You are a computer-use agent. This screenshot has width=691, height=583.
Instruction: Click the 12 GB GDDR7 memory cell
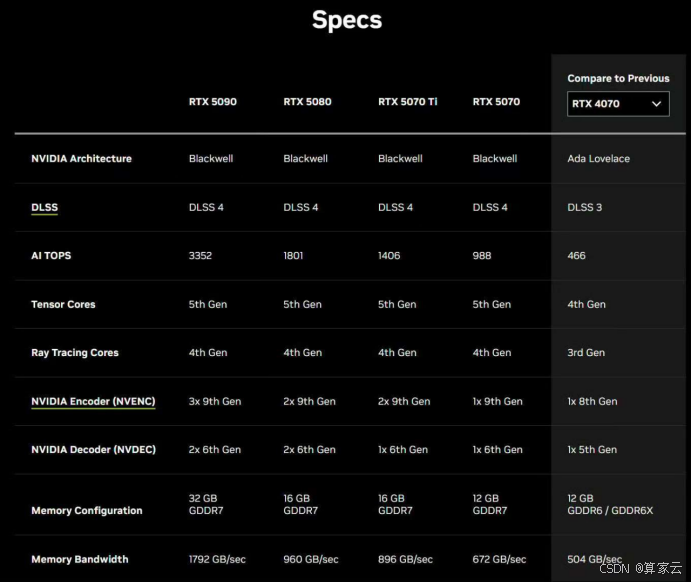pyautogui.click(x=490, y=505)
